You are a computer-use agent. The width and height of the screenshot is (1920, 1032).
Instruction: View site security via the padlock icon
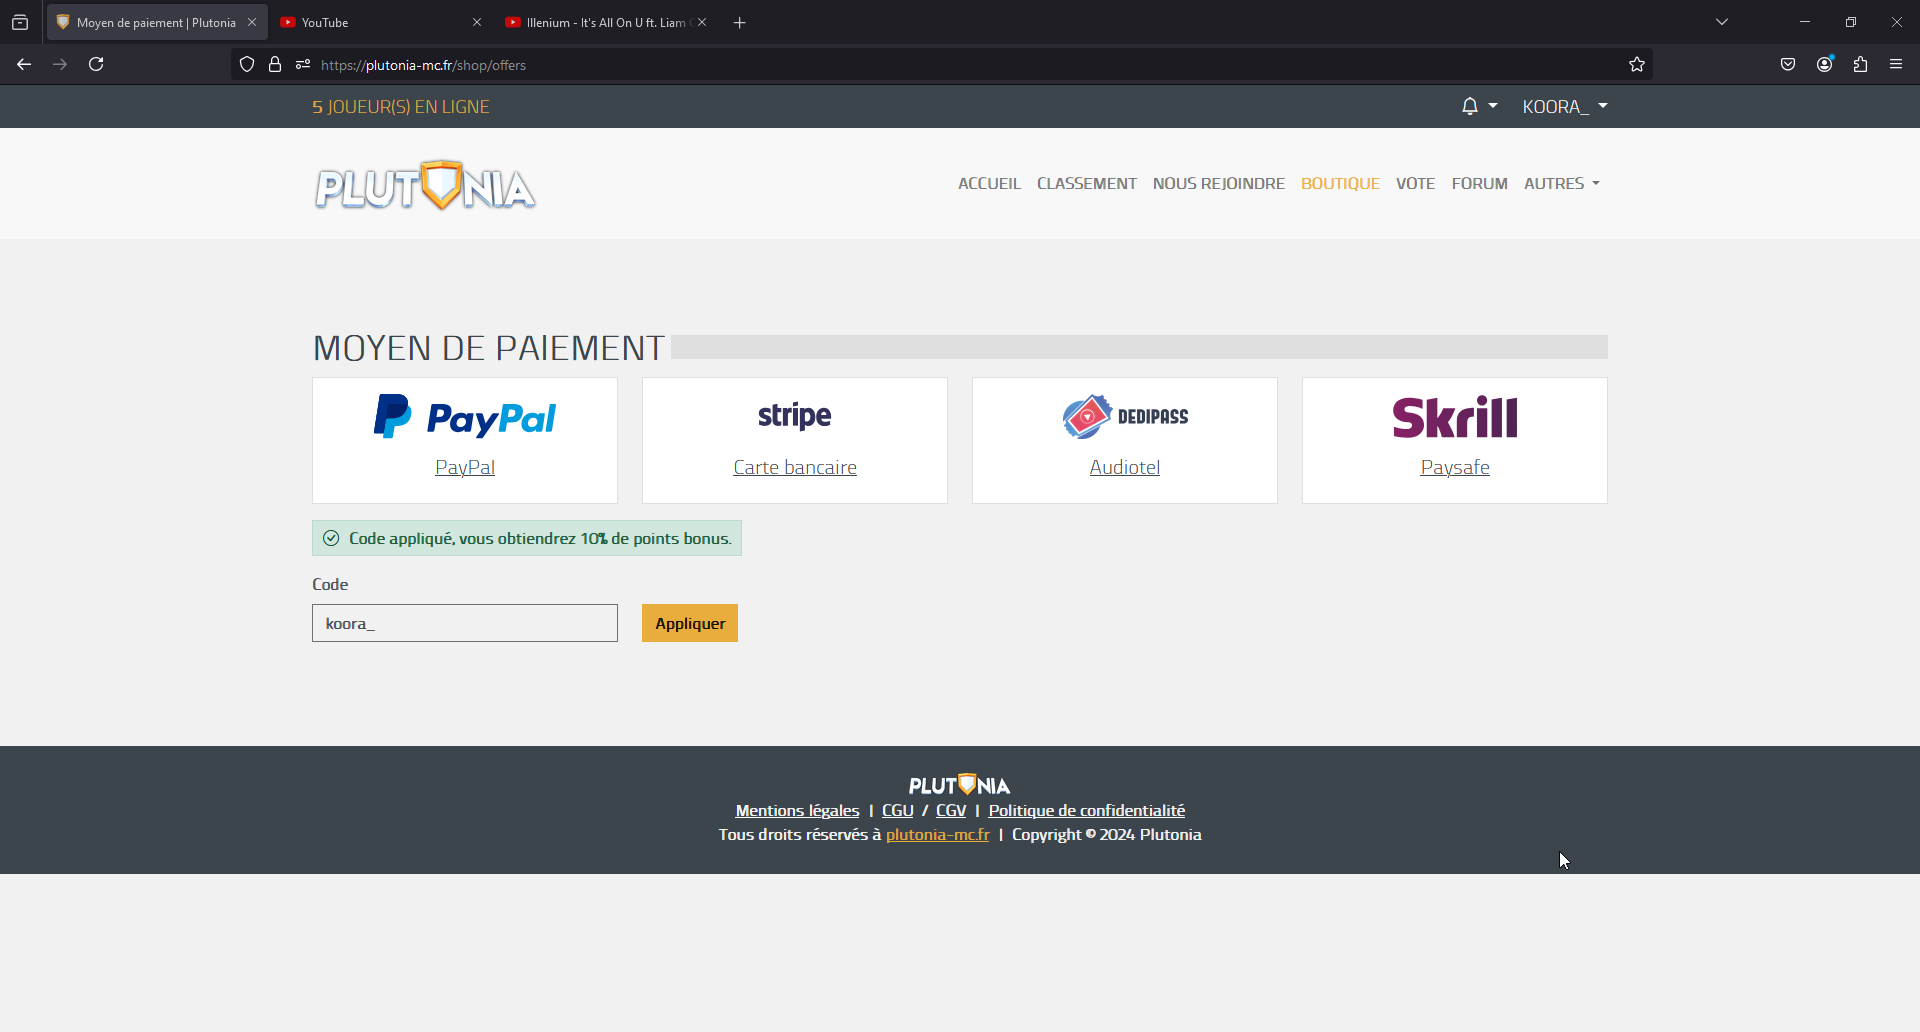(x=275, y=65)
